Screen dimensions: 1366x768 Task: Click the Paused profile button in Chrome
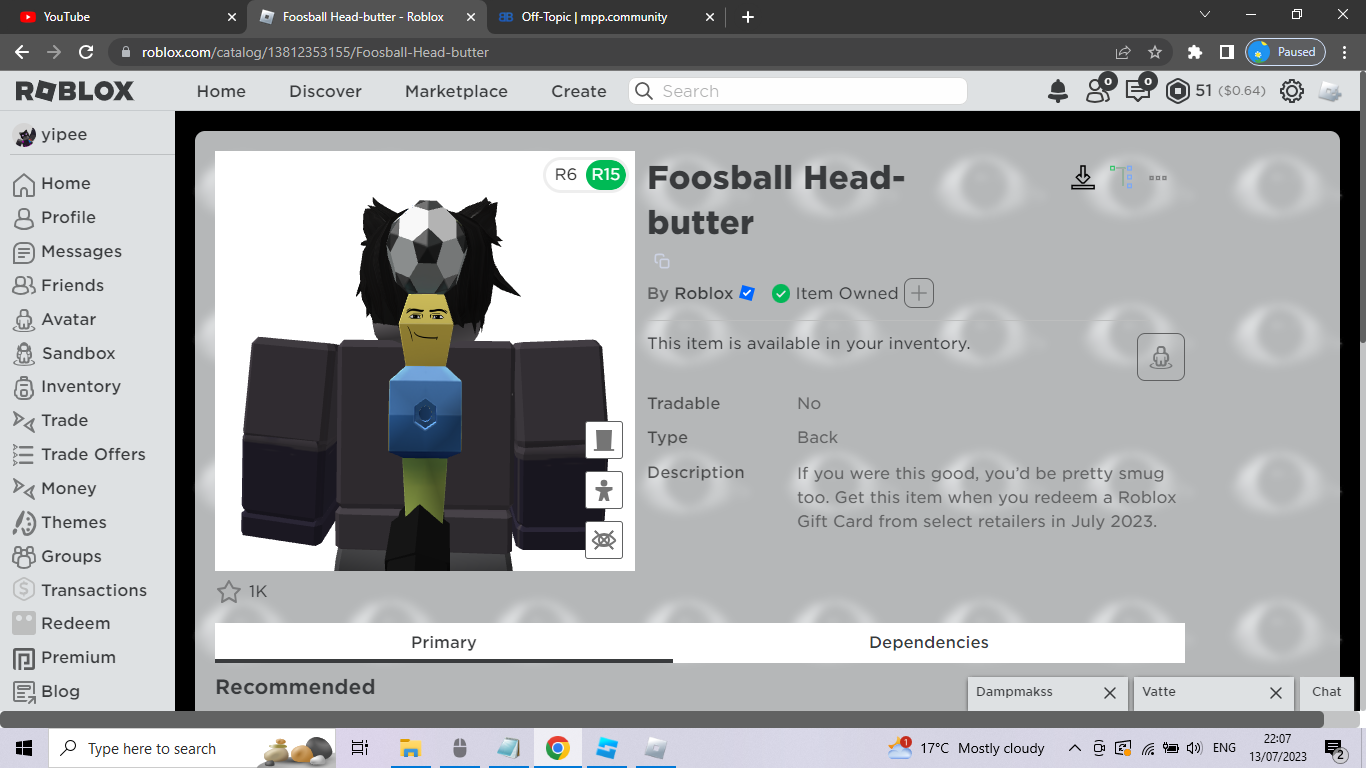[1286, 52]
